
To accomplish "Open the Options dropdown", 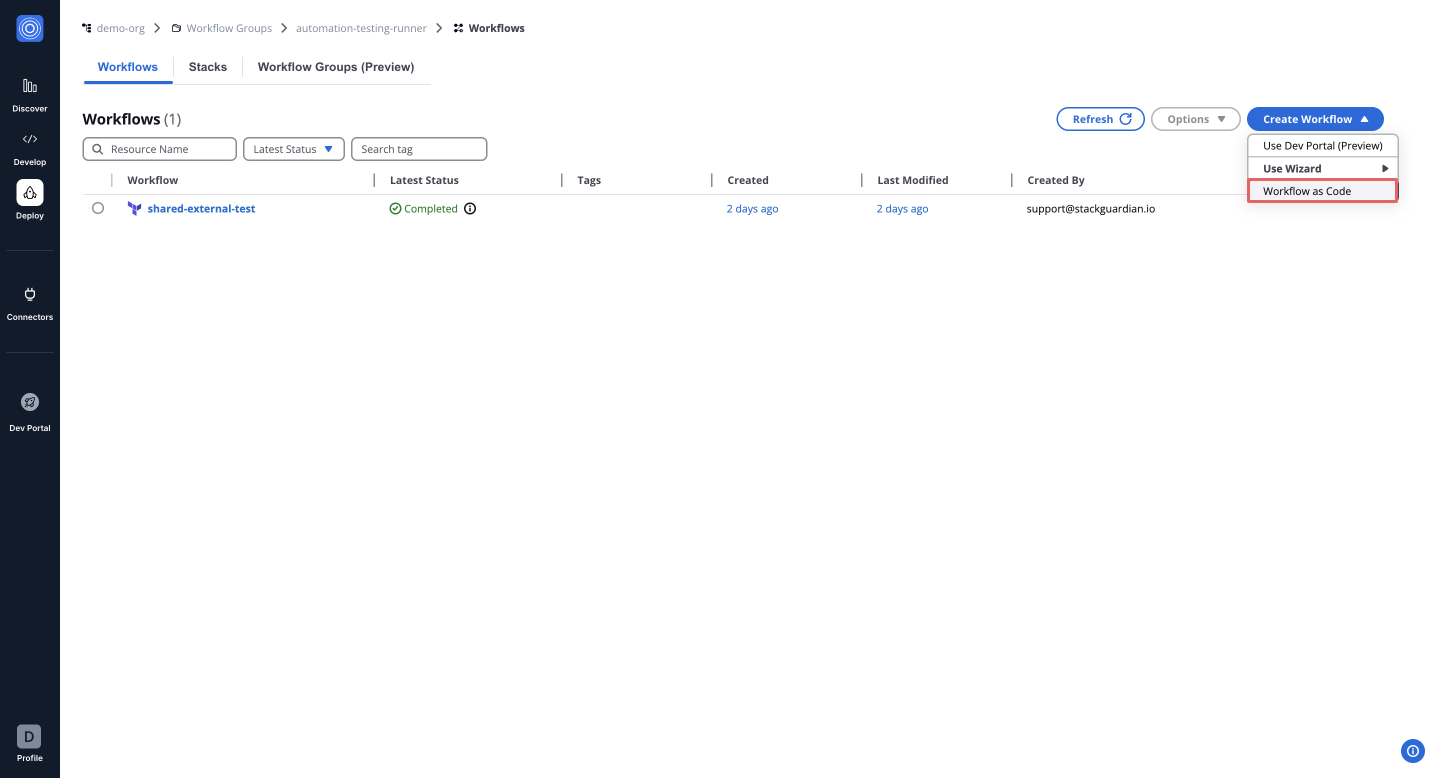I will click(x=1196, y=119).
